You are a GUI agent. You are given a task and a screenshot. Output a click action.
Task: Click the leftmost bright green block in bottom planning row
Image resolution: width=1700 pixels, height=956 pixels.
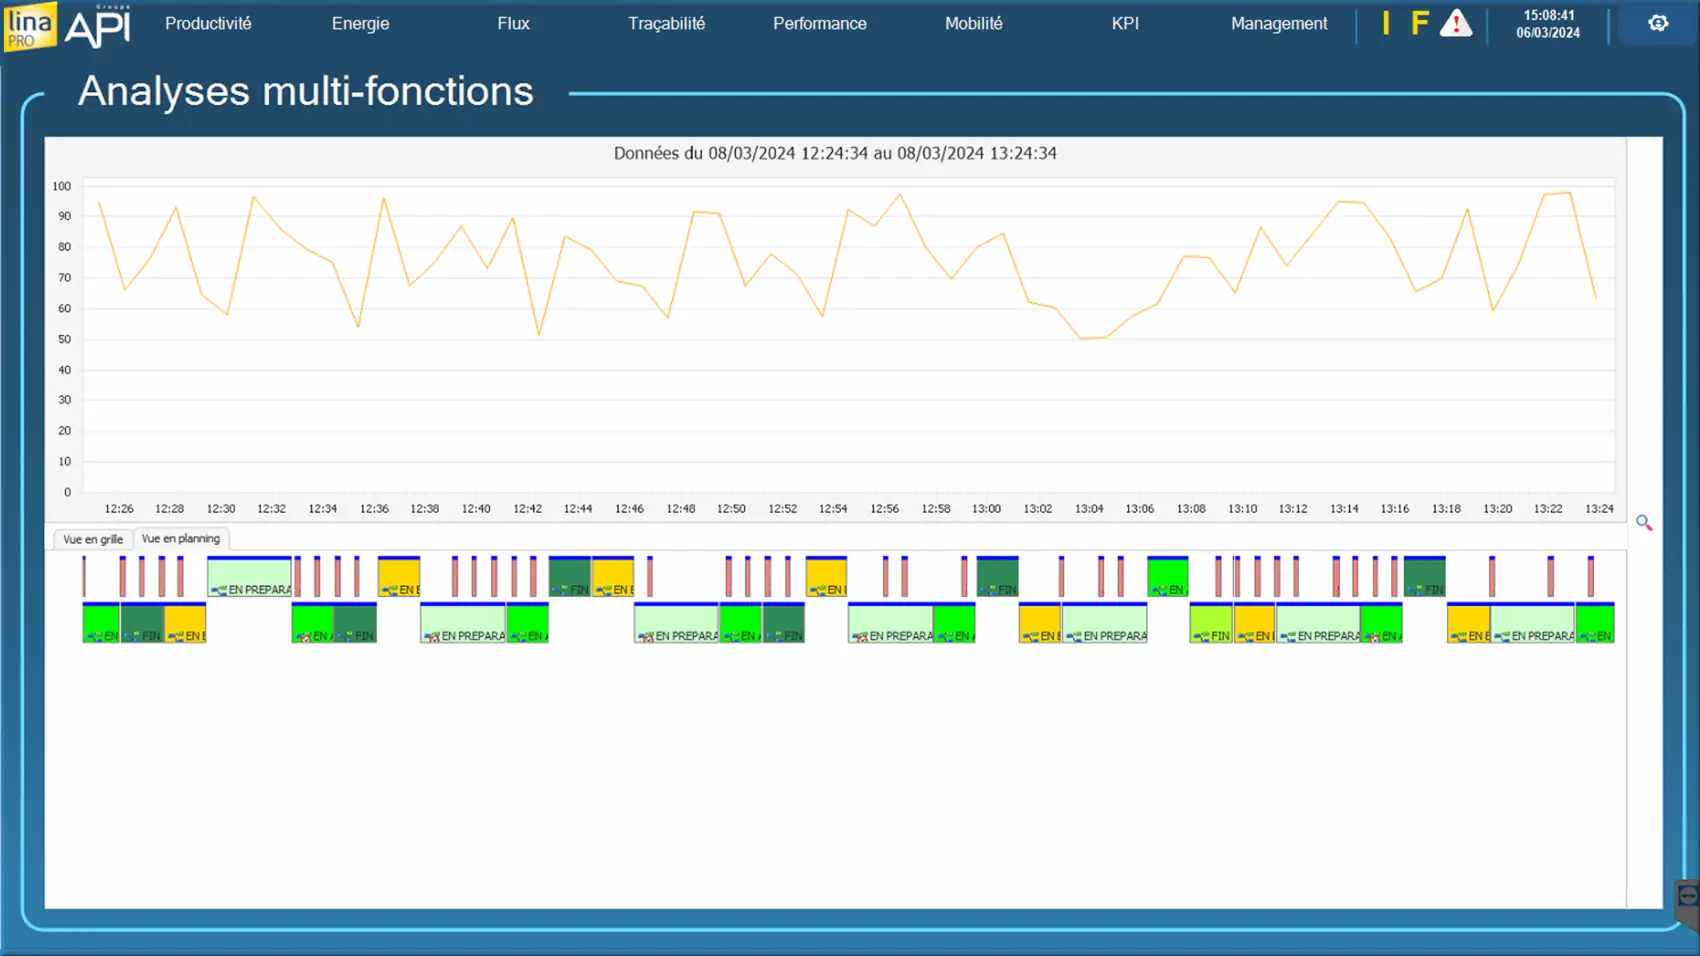[x=100, y=624]
